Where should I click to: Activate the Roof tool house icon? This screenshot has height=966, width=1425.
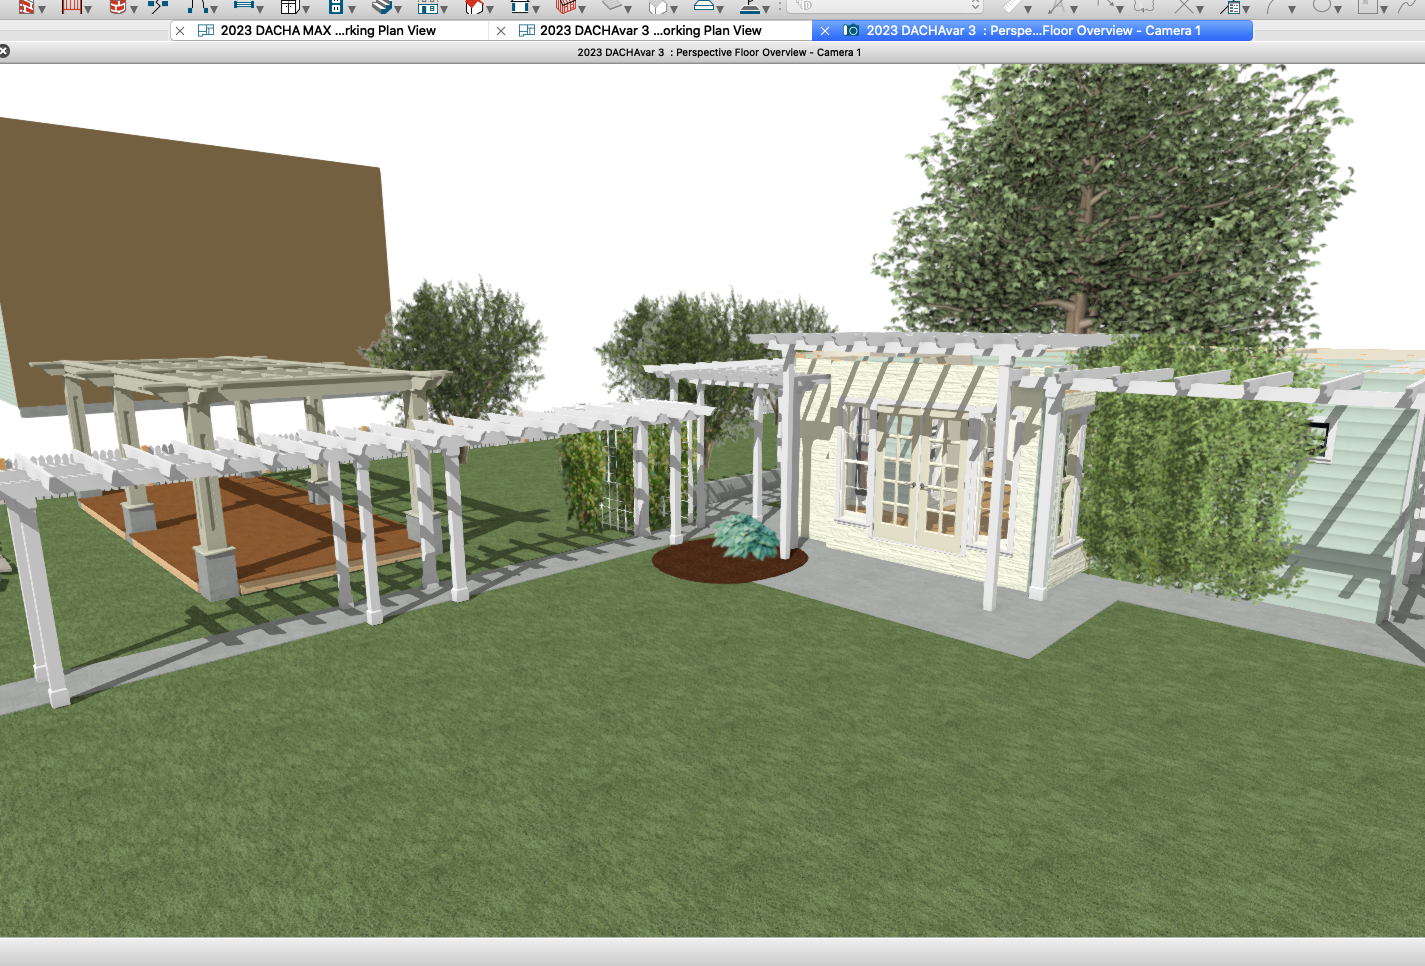click(x=473, y=6)
